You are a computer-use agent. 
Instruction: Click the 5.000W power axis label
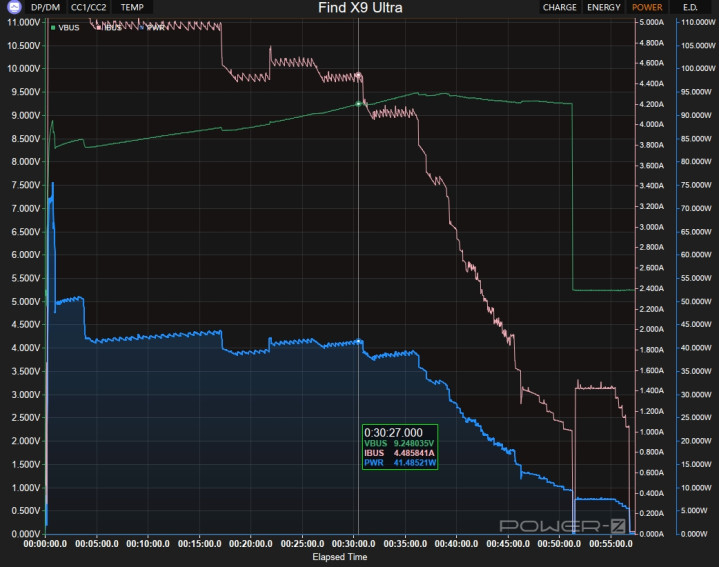pyautogui.click(x=694, y=510)
